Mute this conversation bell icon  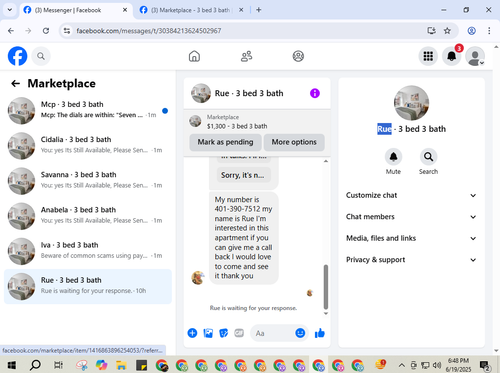[393, 157]
